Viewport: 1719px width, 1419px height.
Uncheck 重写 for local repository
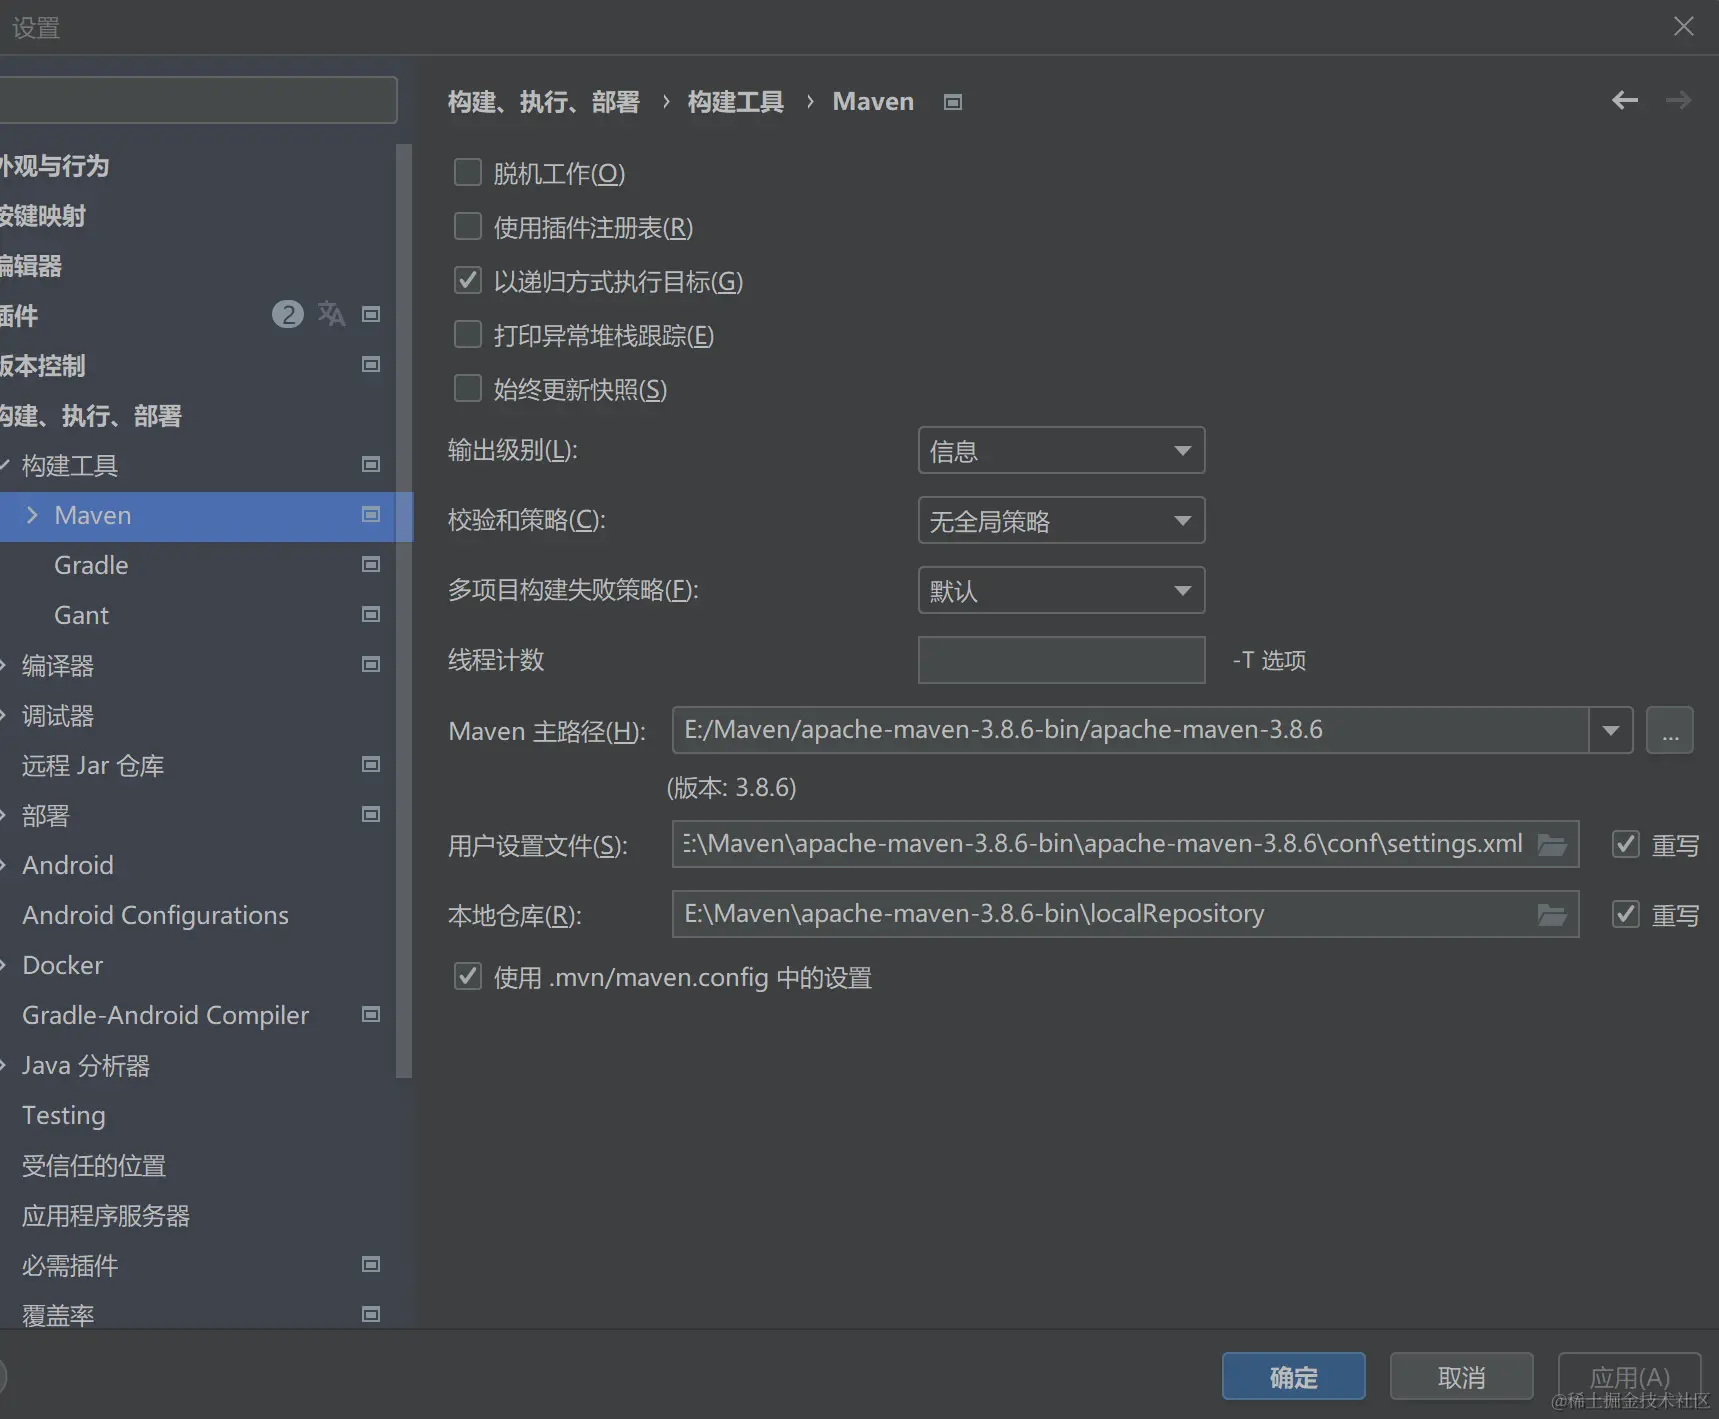pos(1626,914)
